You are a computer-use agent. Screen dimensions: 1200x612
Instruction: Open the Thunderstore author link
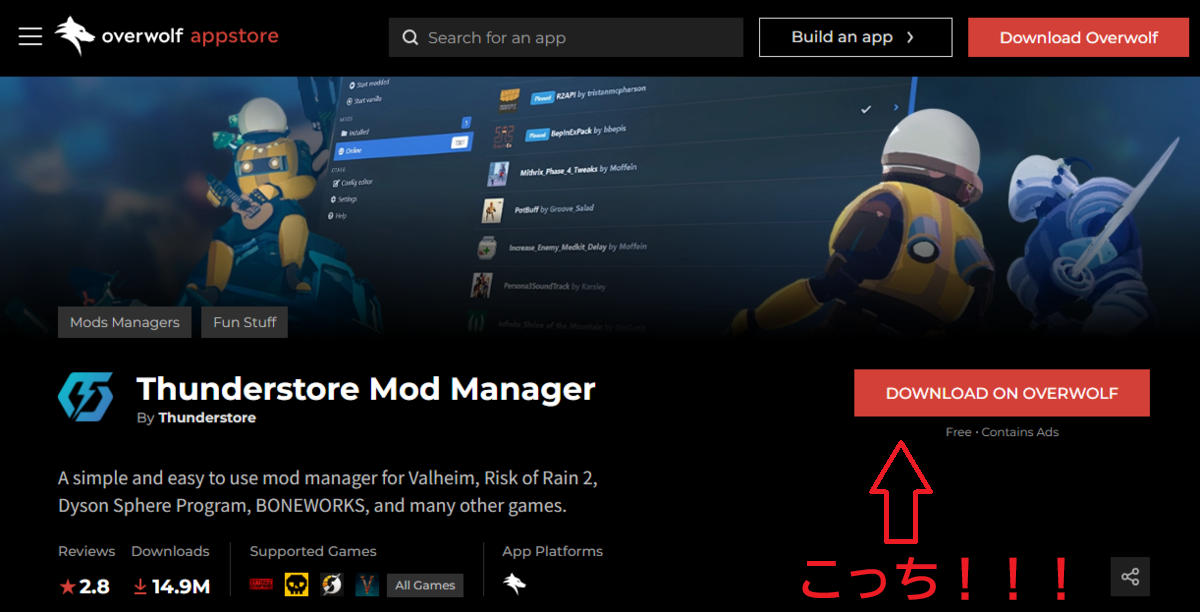coord(207,418)
